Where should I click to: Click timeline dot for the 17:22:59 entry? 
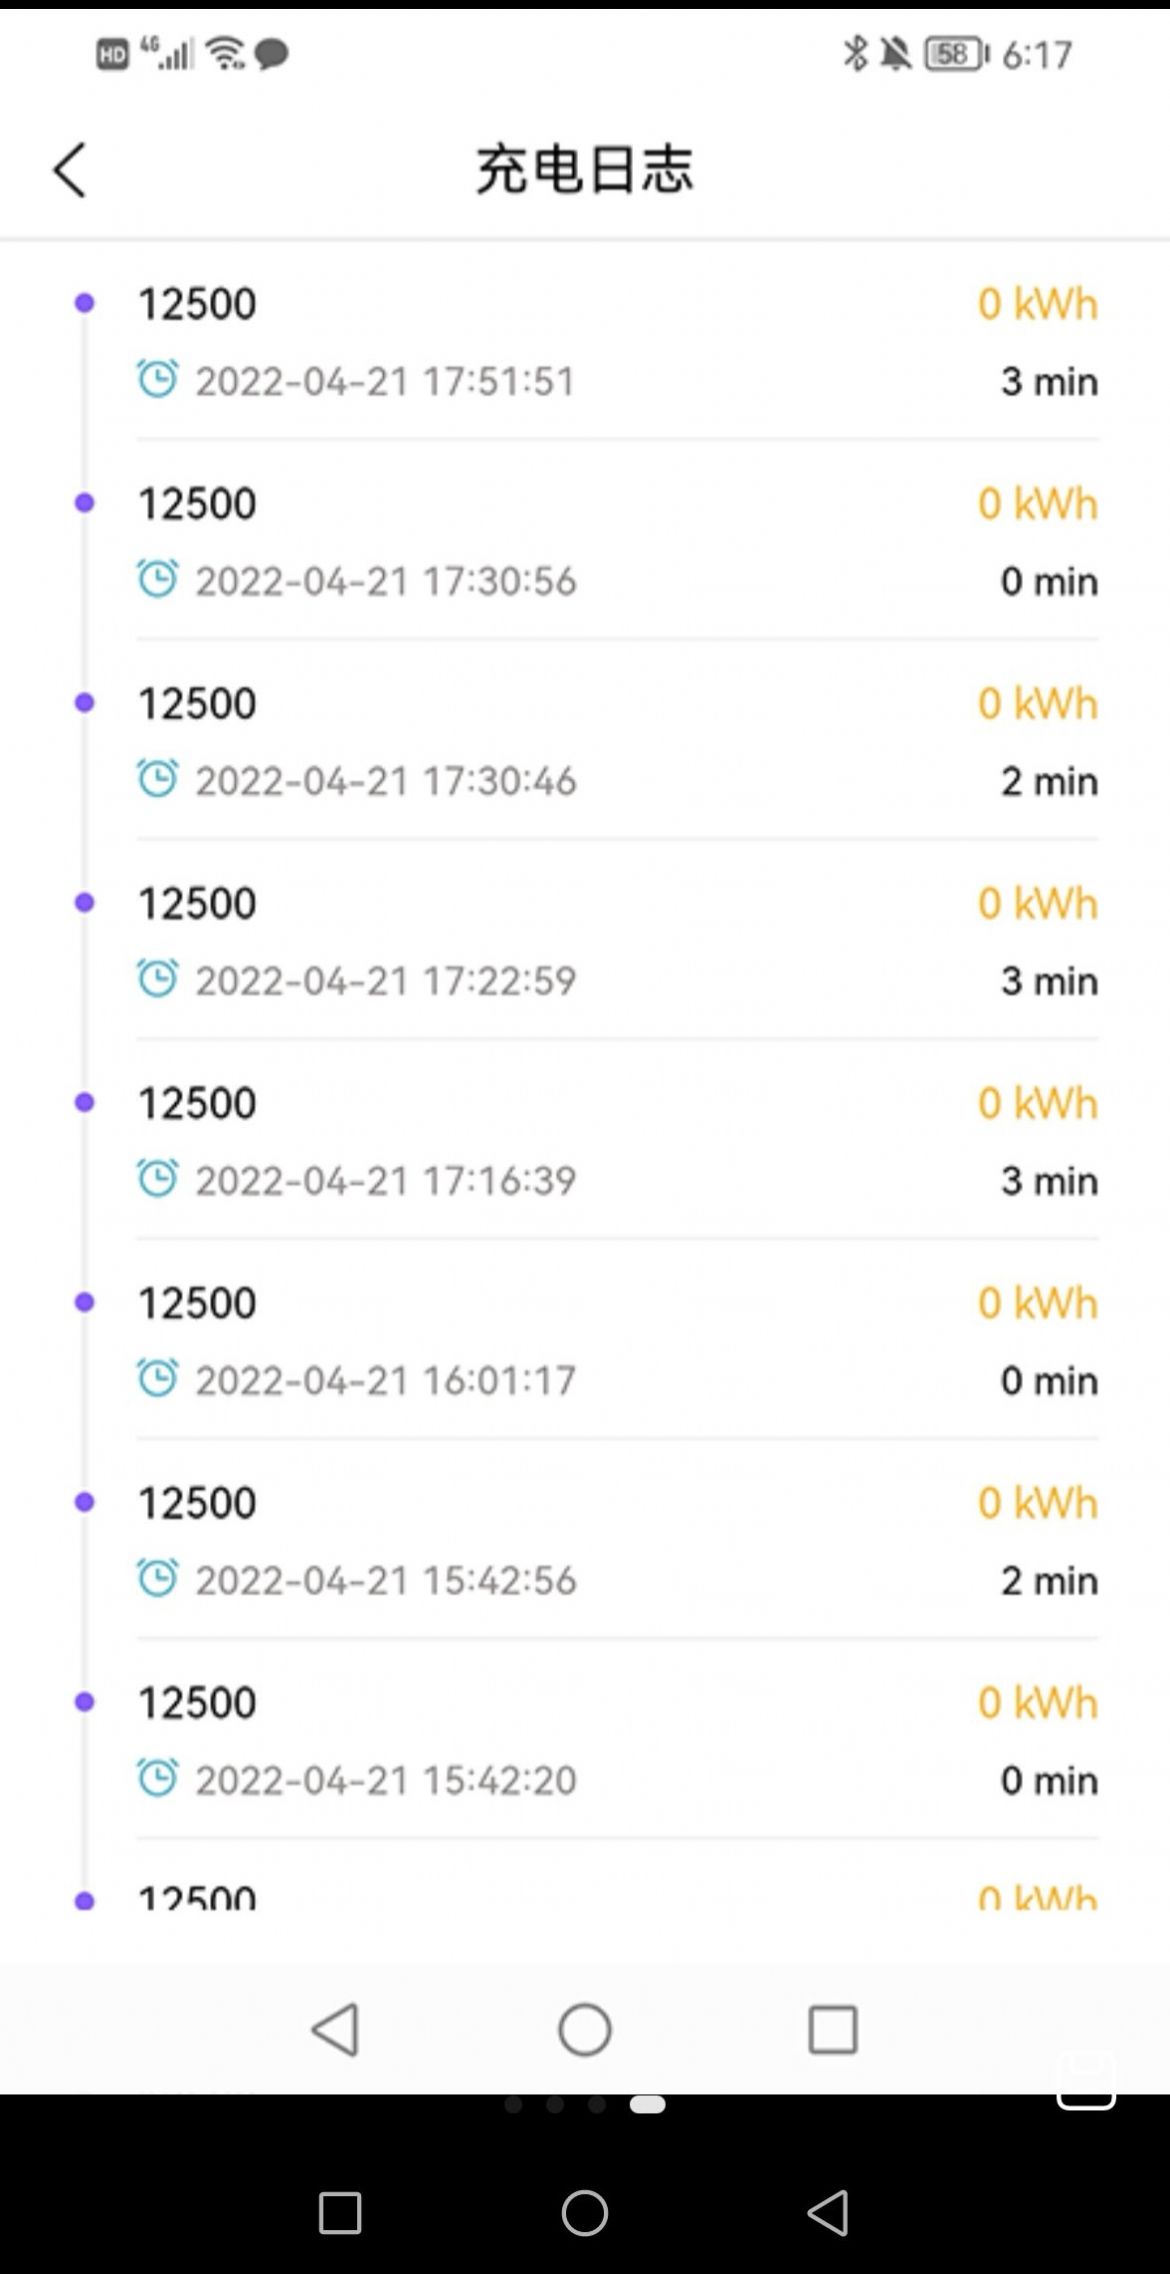(85, 903)
